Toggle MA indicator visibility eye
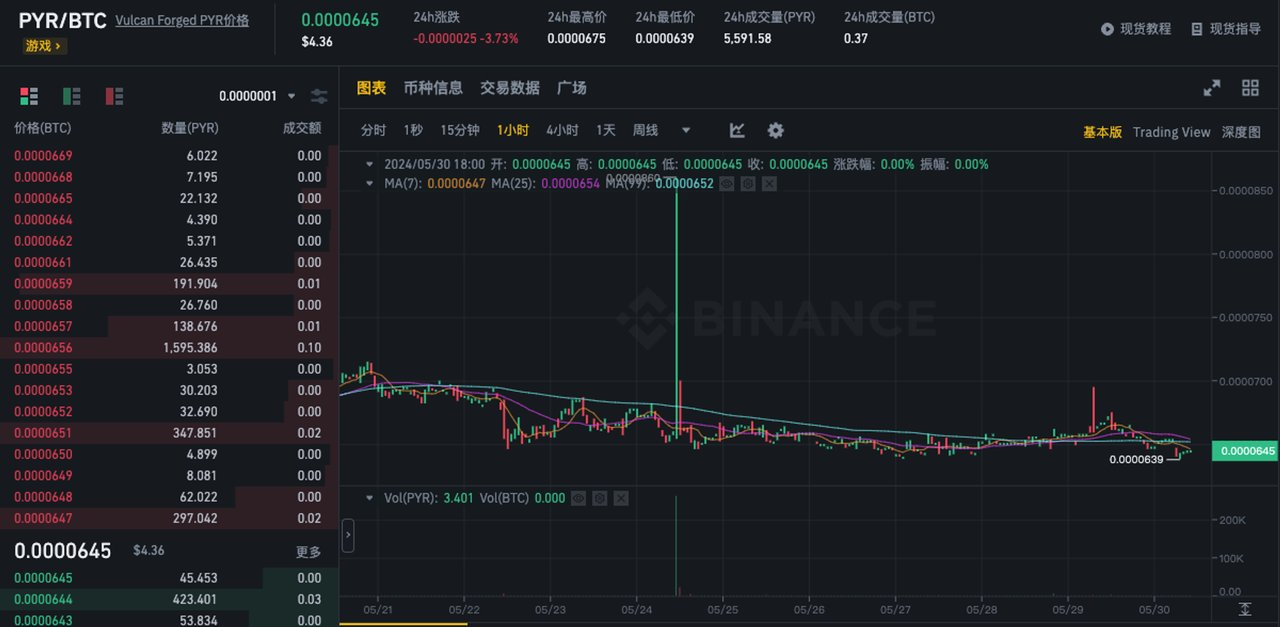The height and width of the screenshot is (627, 1280). 727,184
